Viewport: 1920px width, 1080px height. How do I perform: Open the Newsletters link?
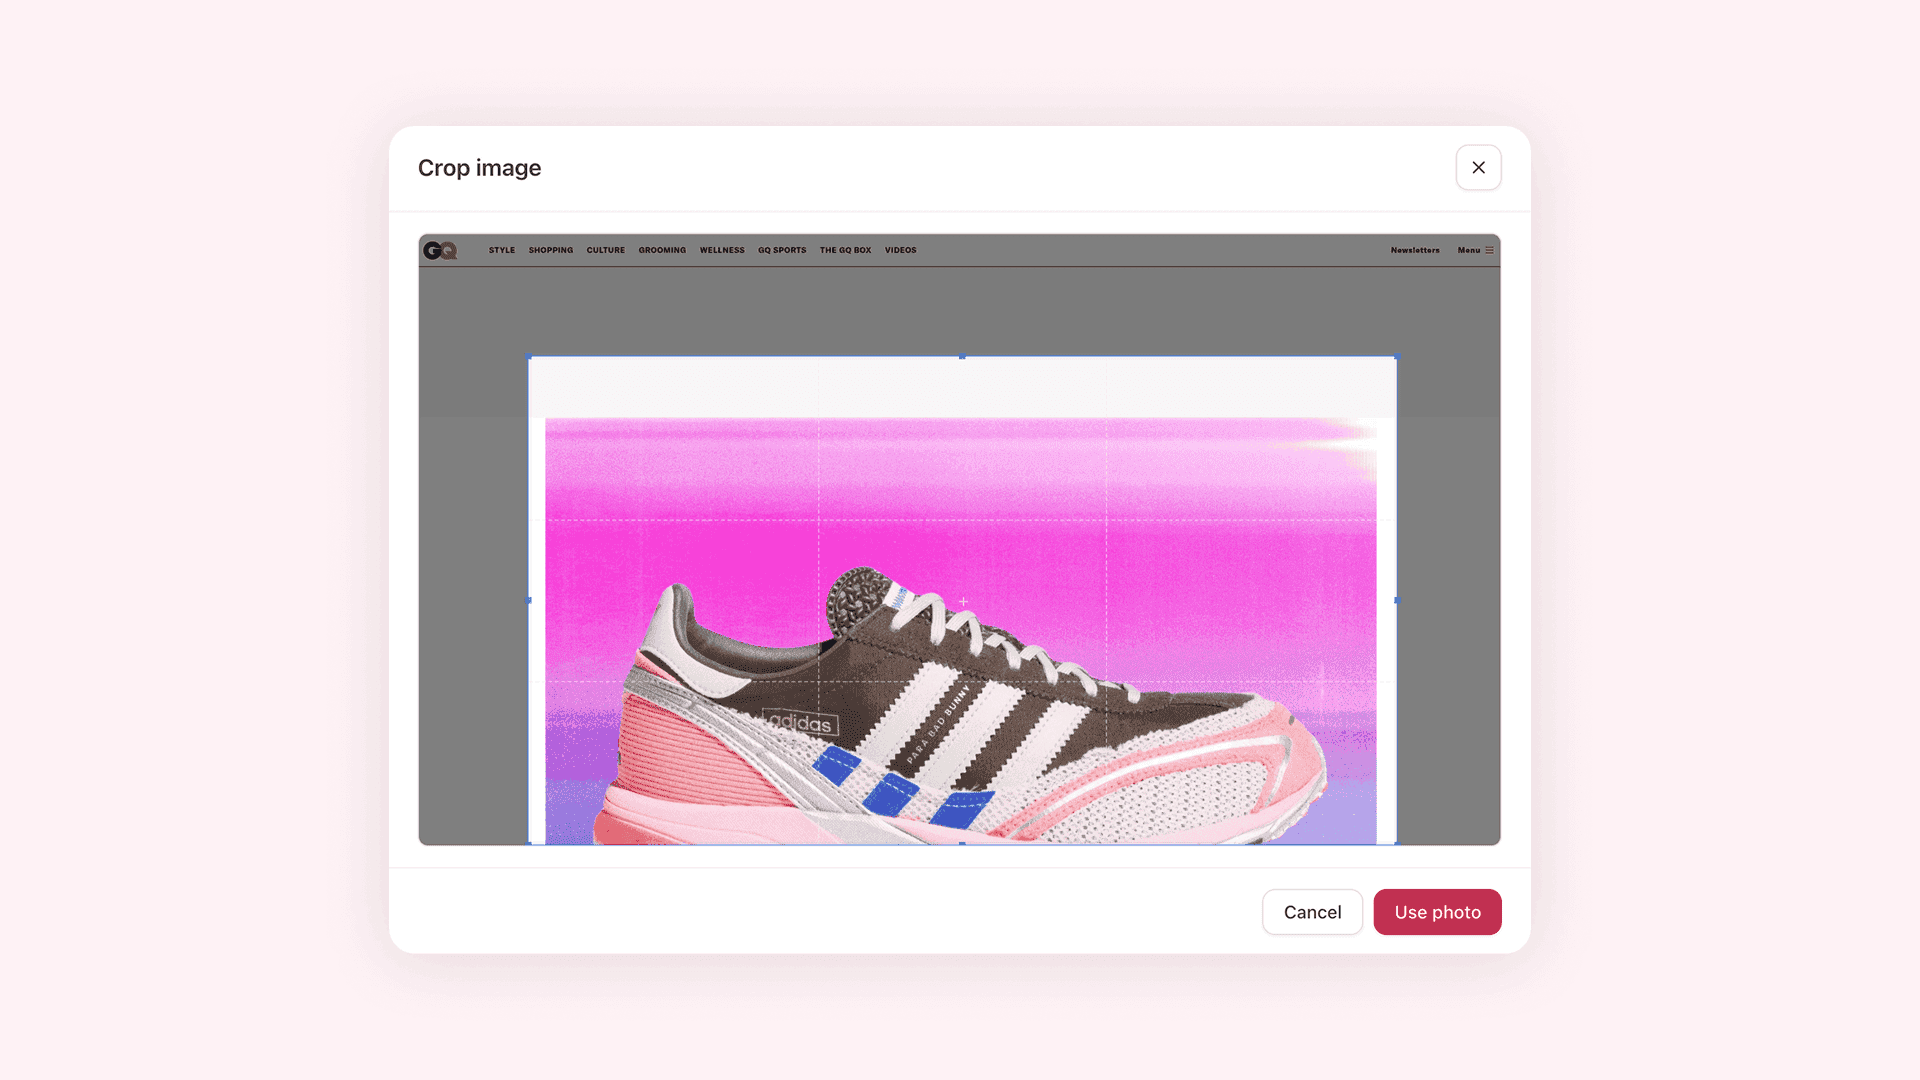1414,251
